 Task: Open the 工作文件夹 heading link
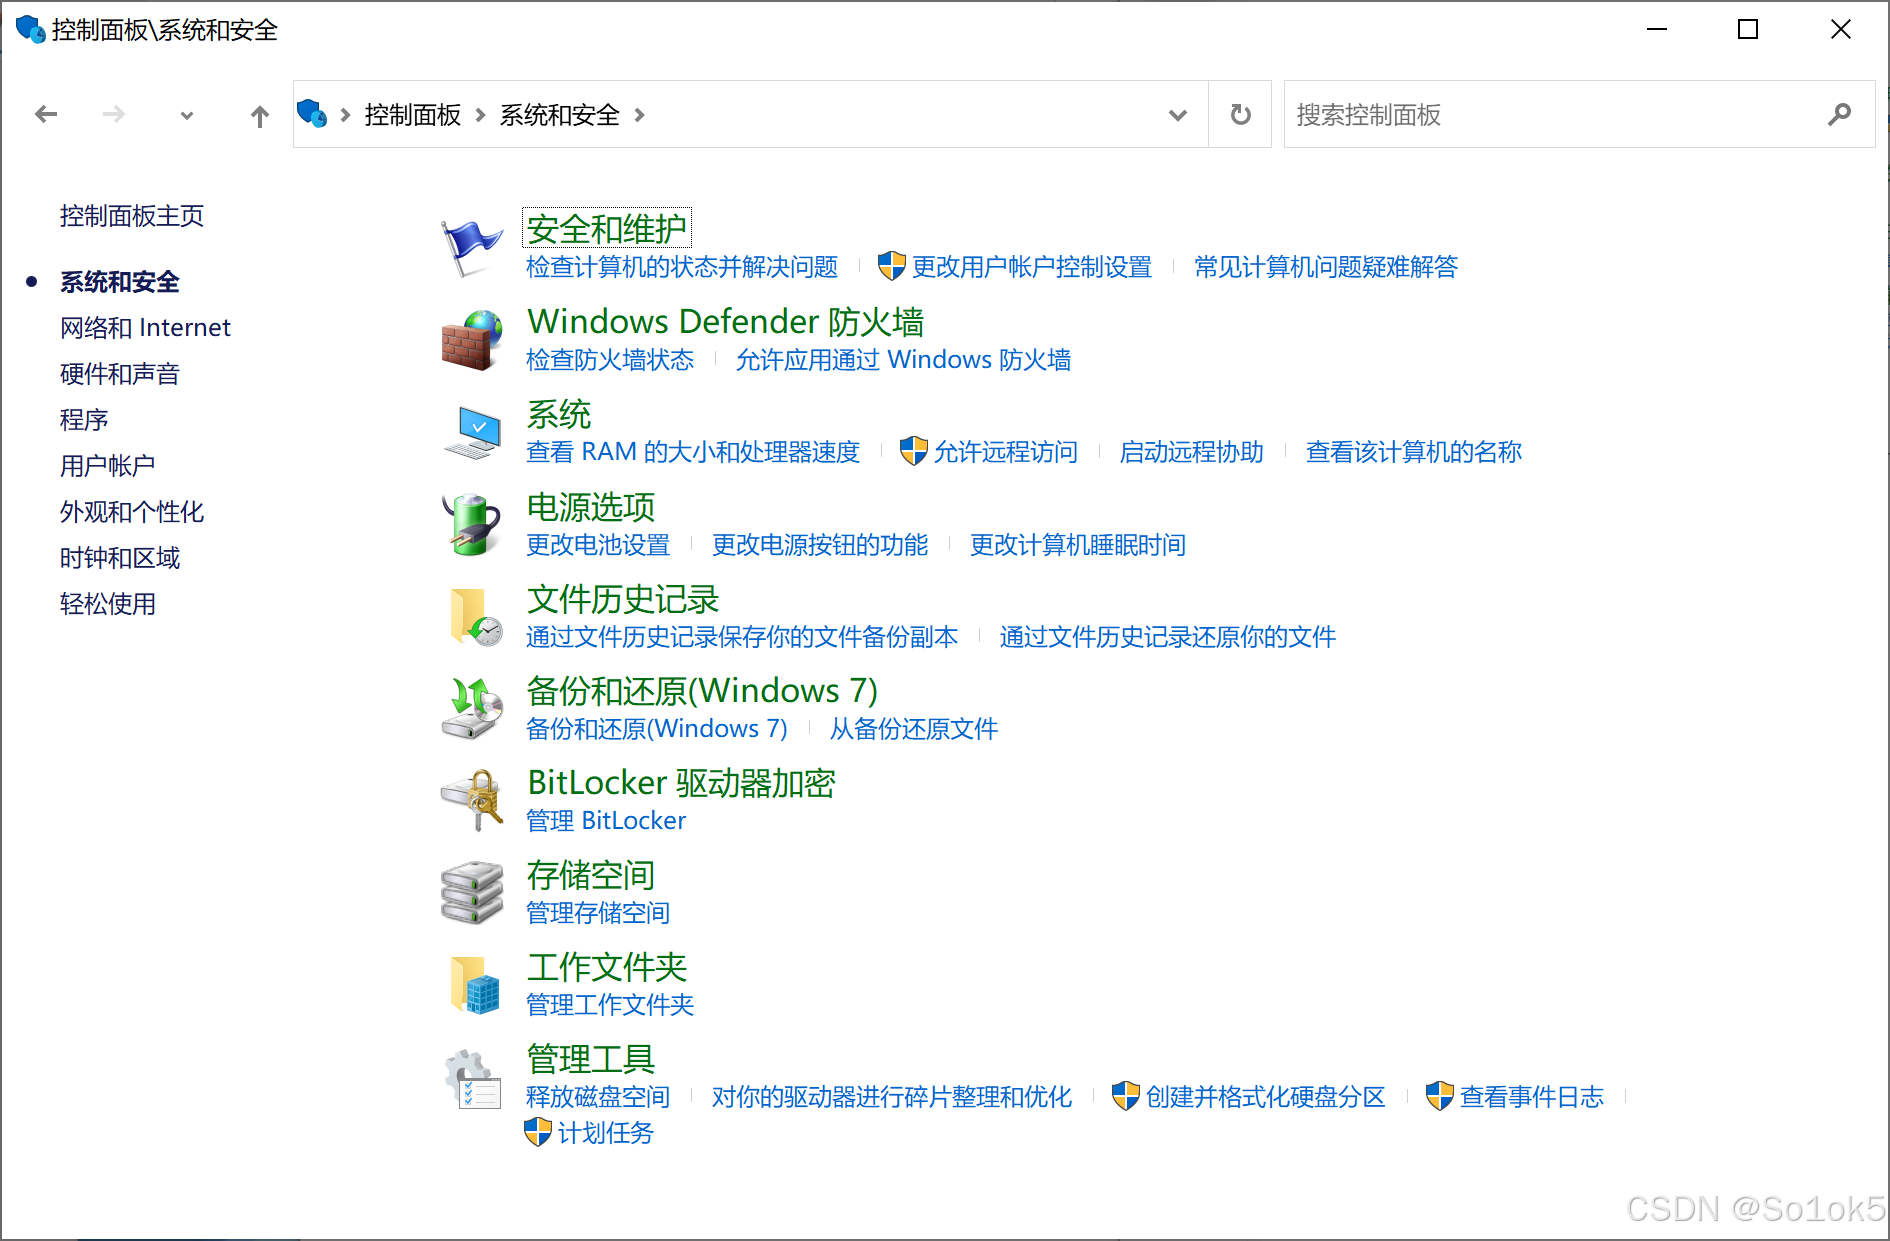607,967
